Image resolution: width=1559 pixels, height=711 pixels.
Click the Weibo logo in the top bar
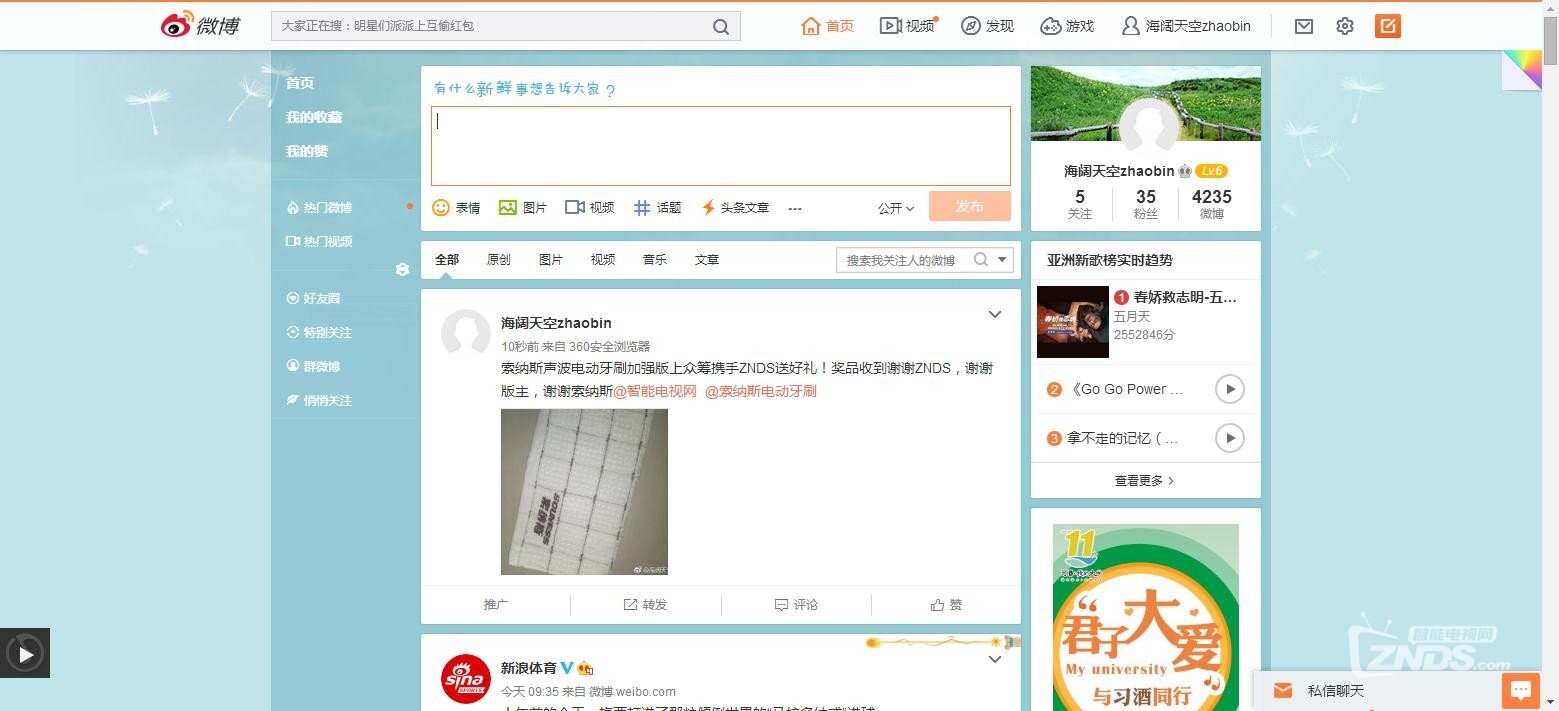(200, 26)
